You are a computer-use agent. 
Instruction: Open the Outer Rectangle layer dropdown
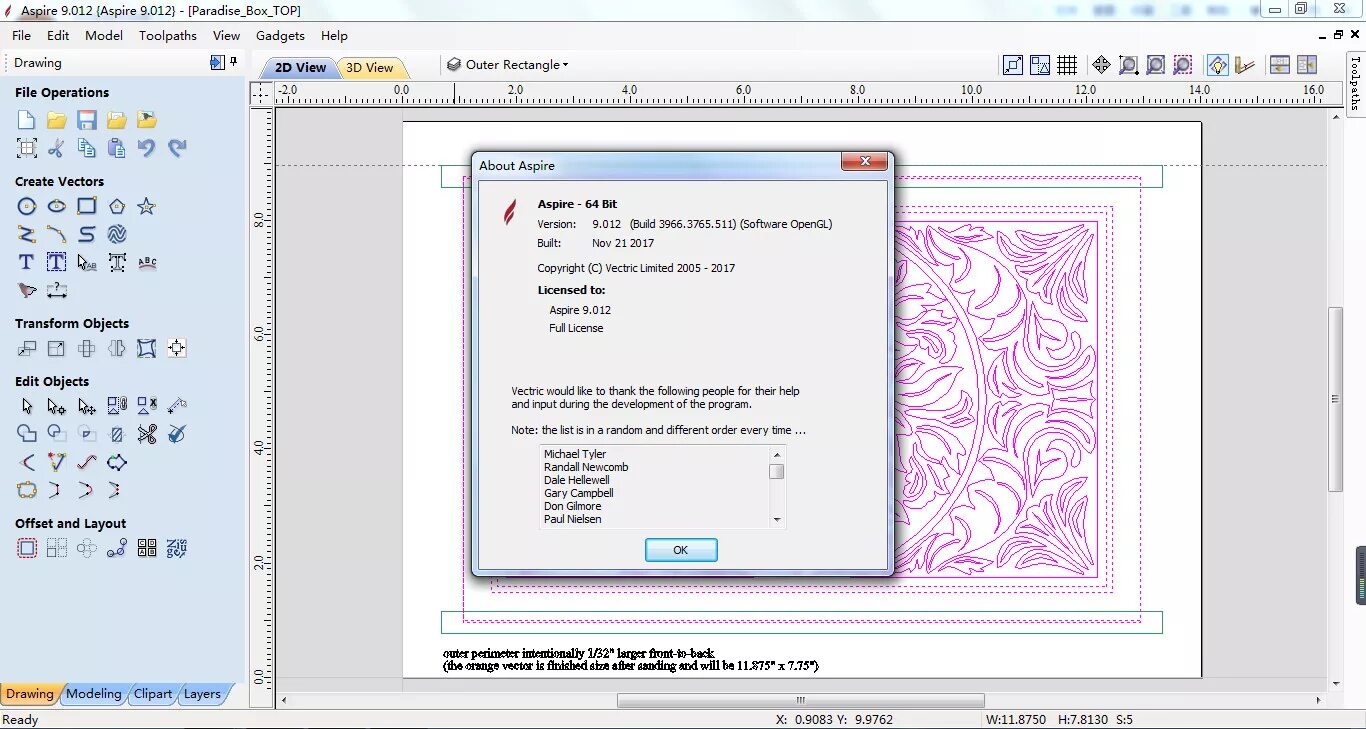(508, 64)
